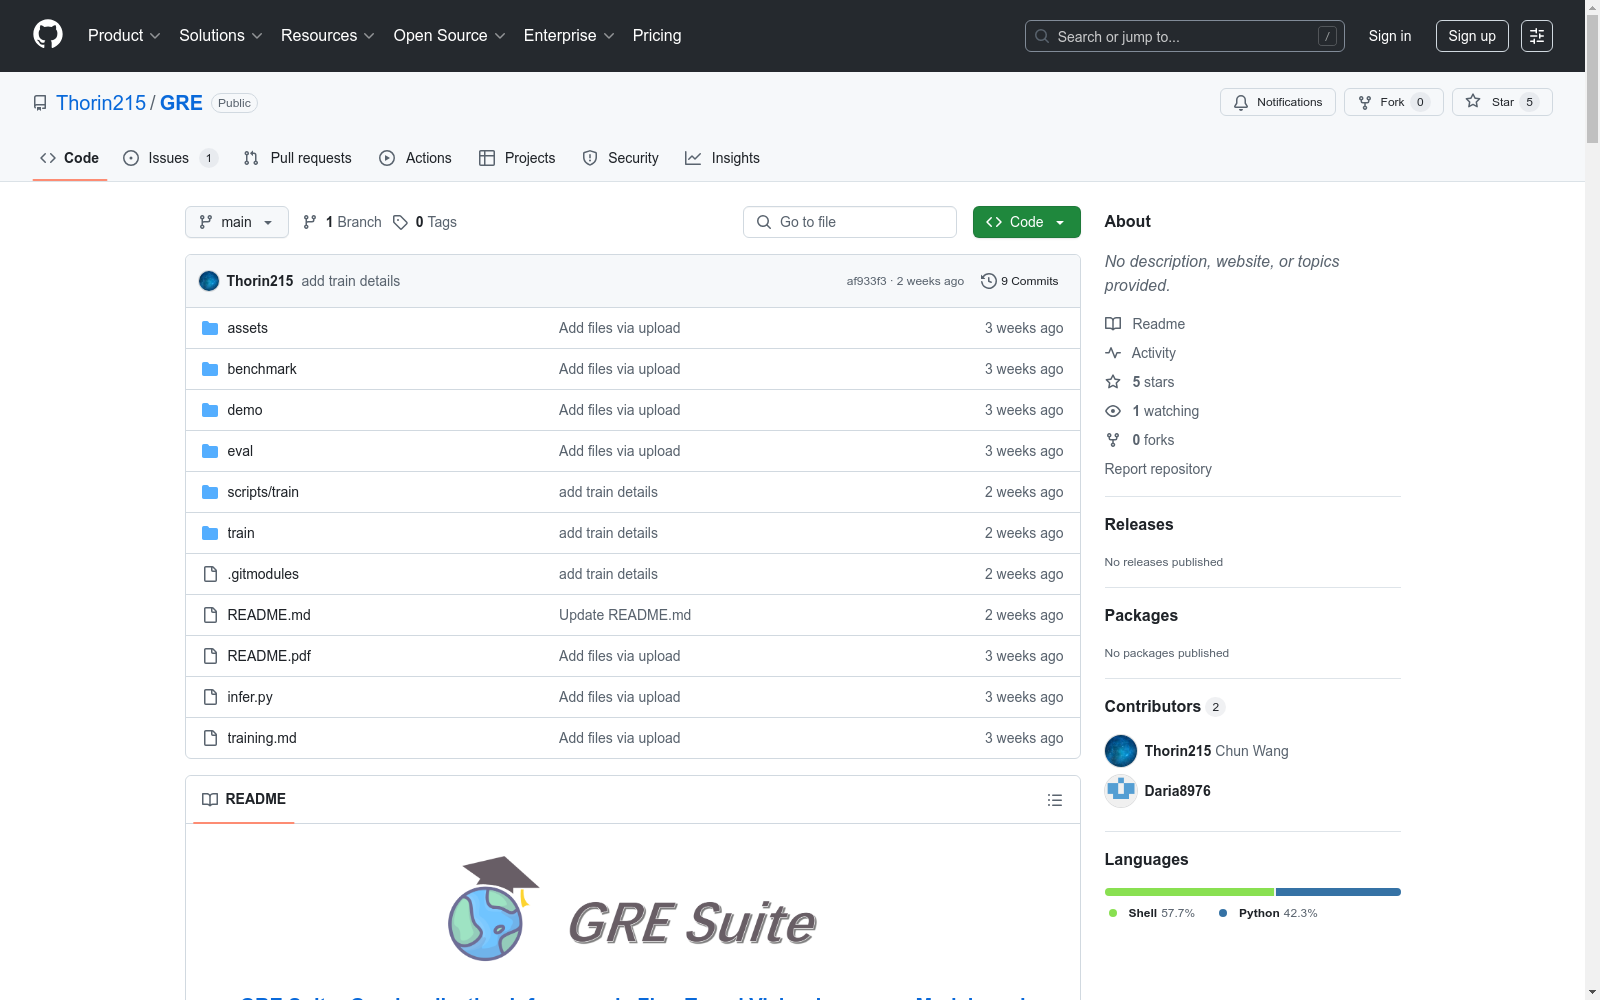
Task: Click the GitHub logo icon
Action: (48, 35)
